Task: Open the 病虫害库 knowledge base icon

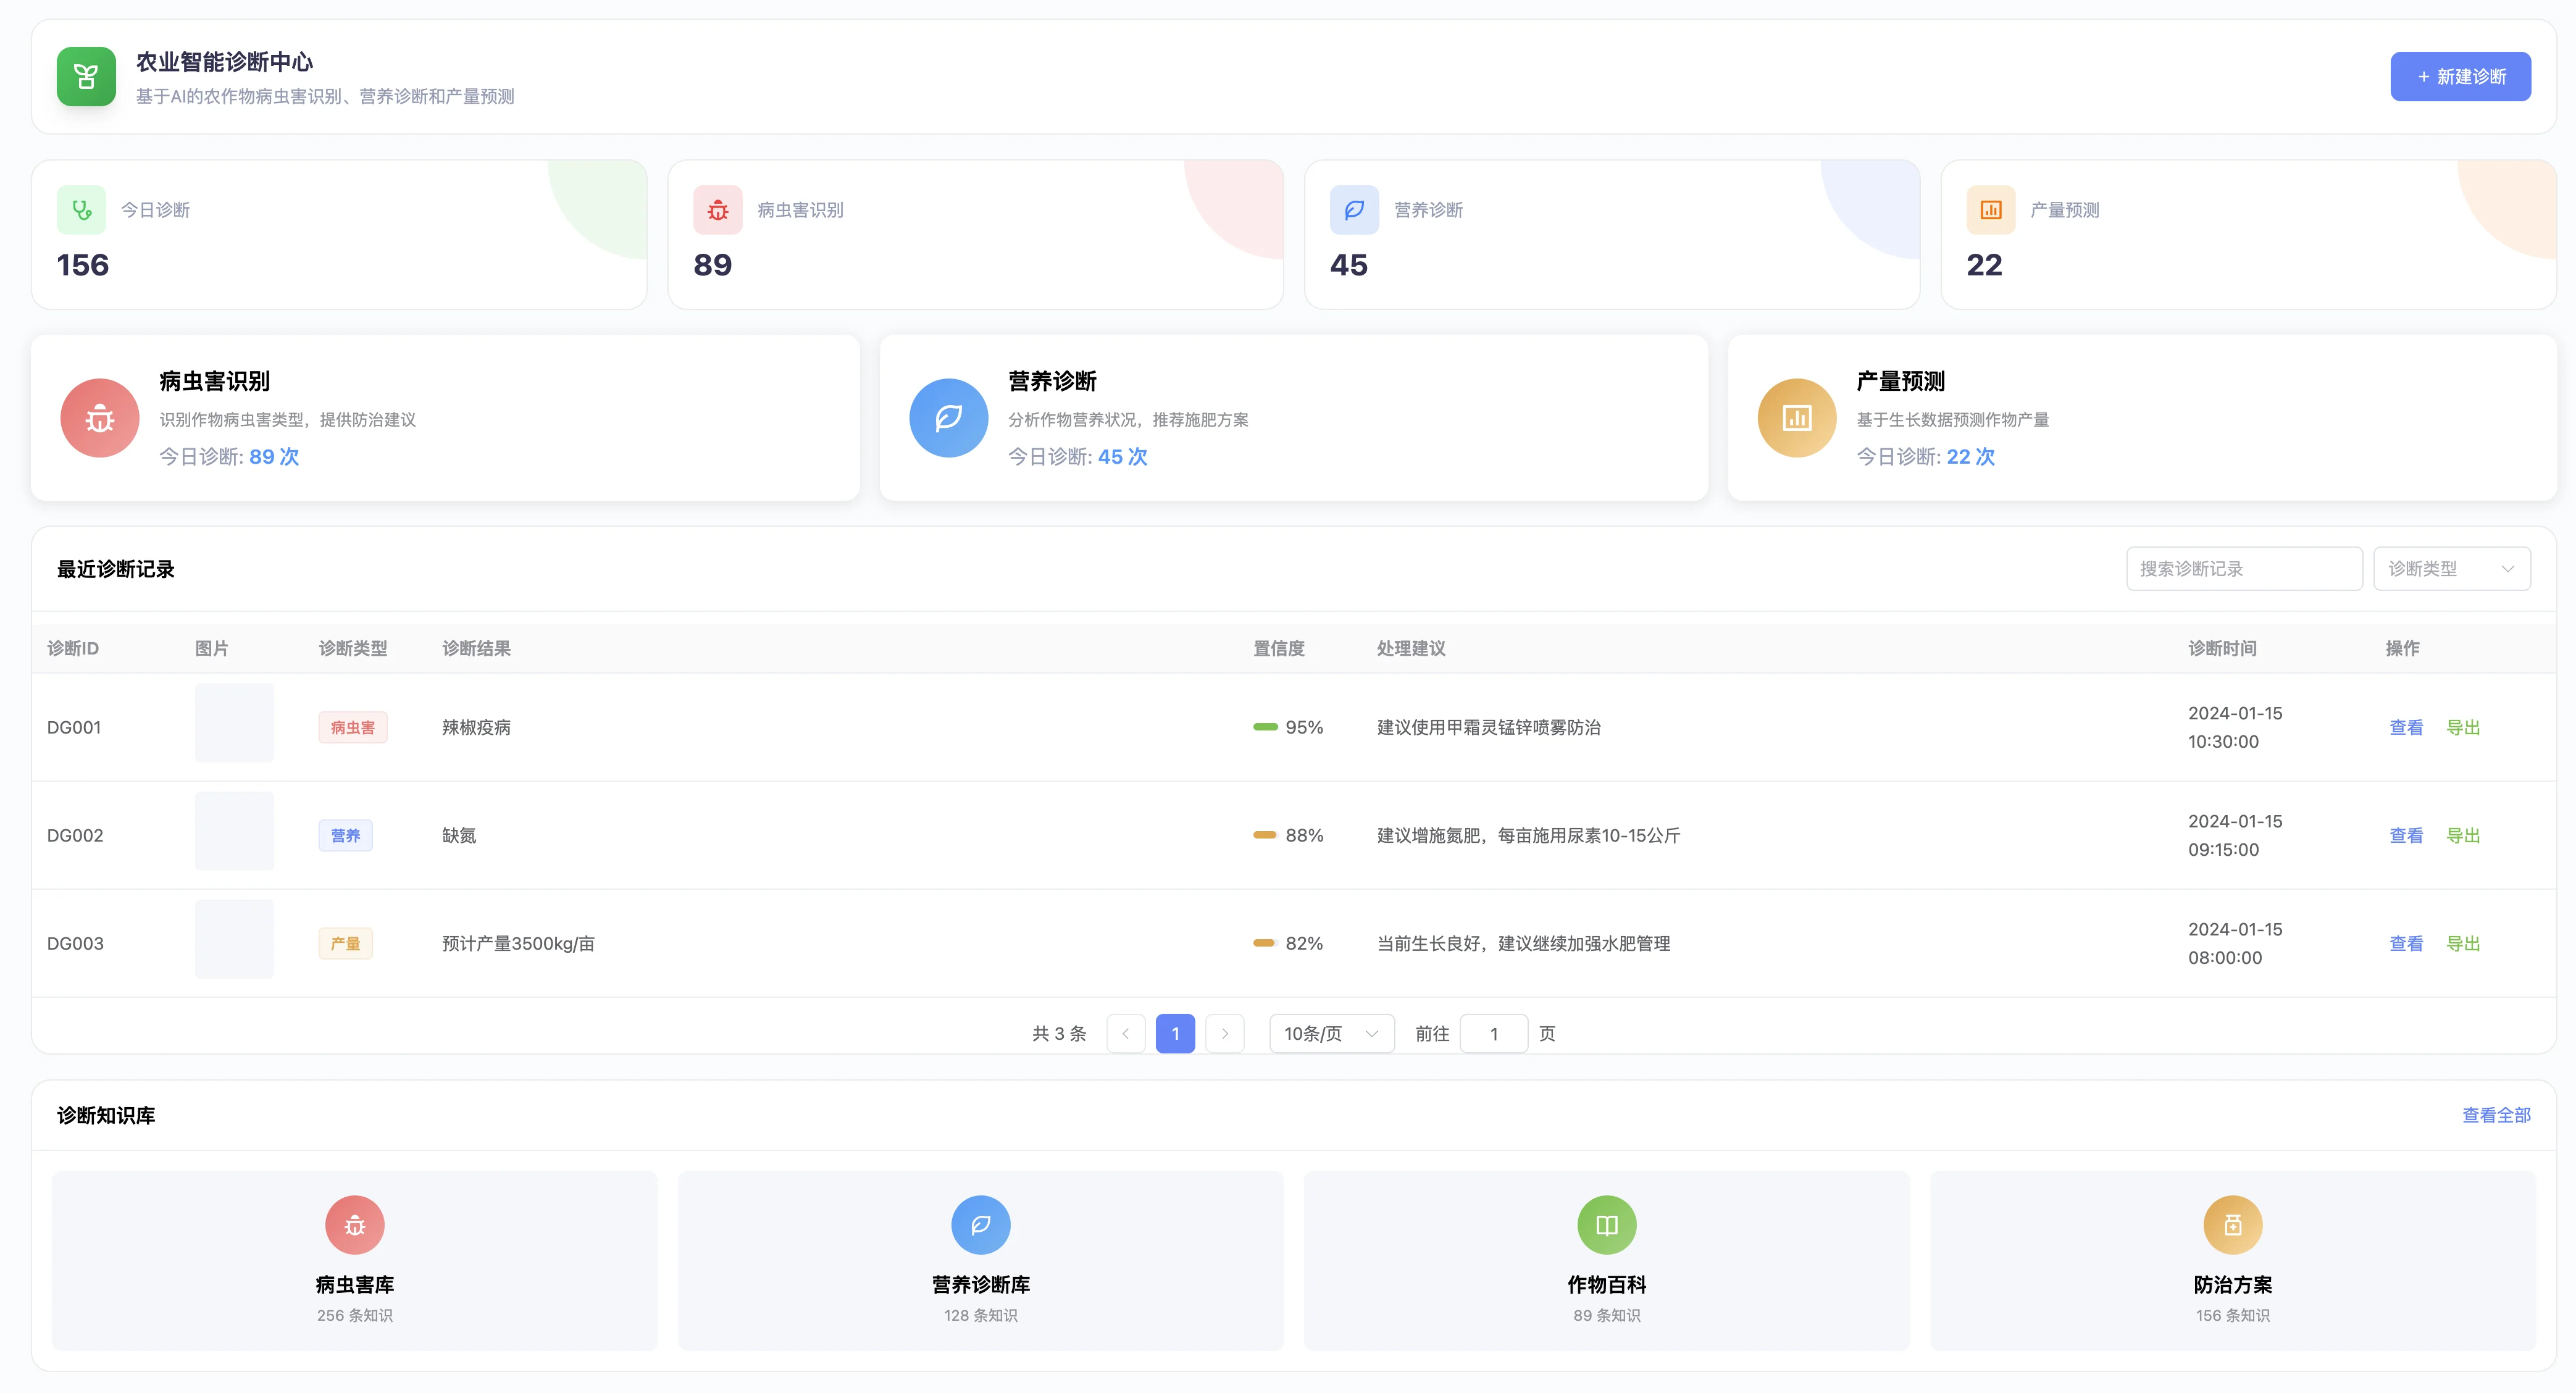Action: point(354,1224)
